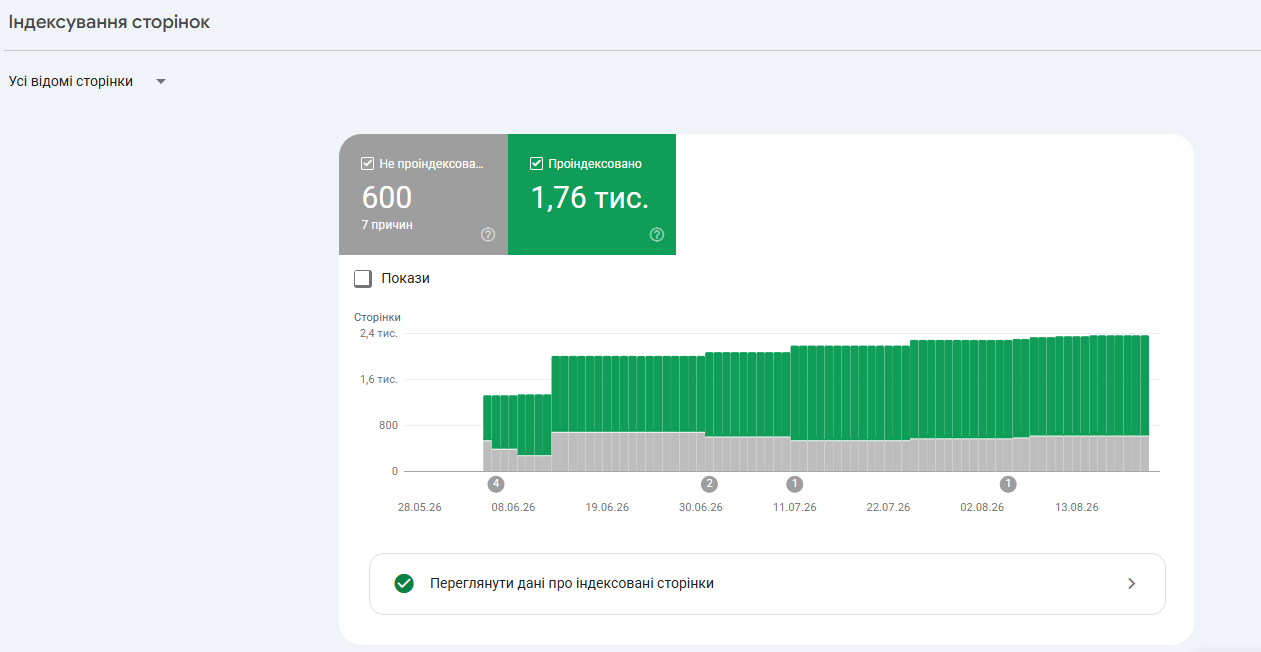Click the help icon on Не проіндексовано card

click(488, 235)
